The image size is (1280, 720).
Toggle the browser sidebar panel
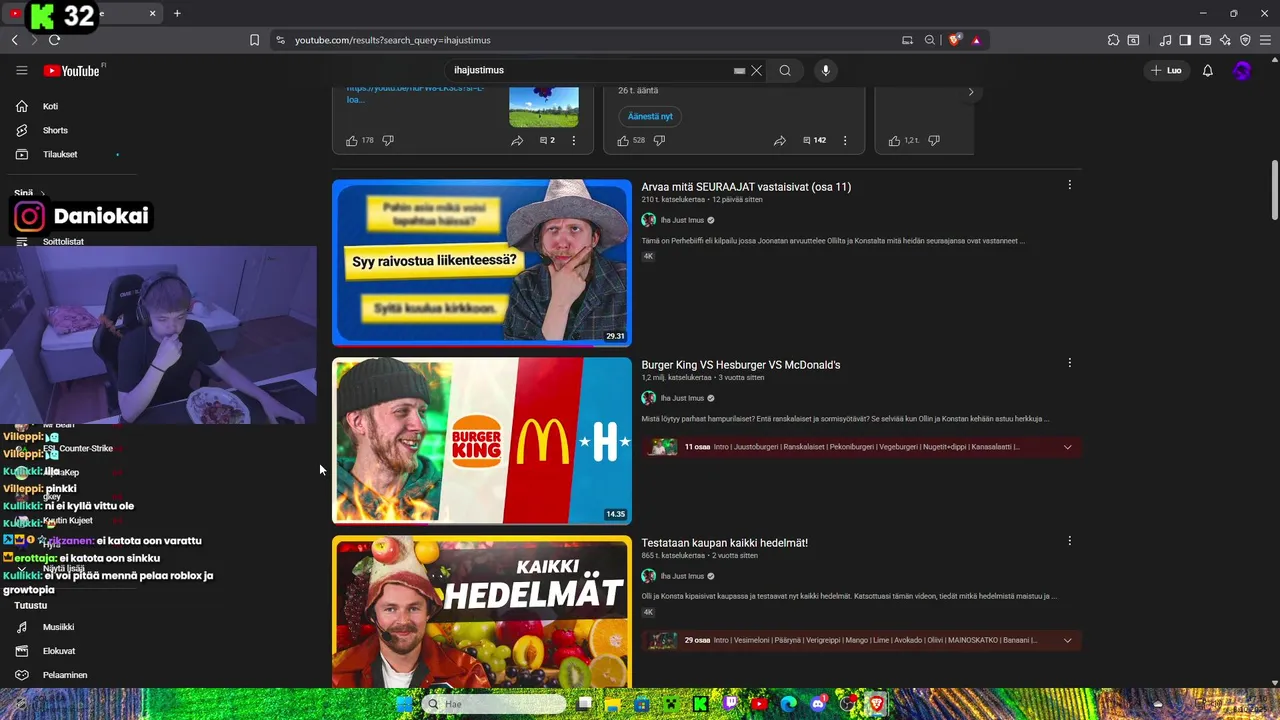1185,40
